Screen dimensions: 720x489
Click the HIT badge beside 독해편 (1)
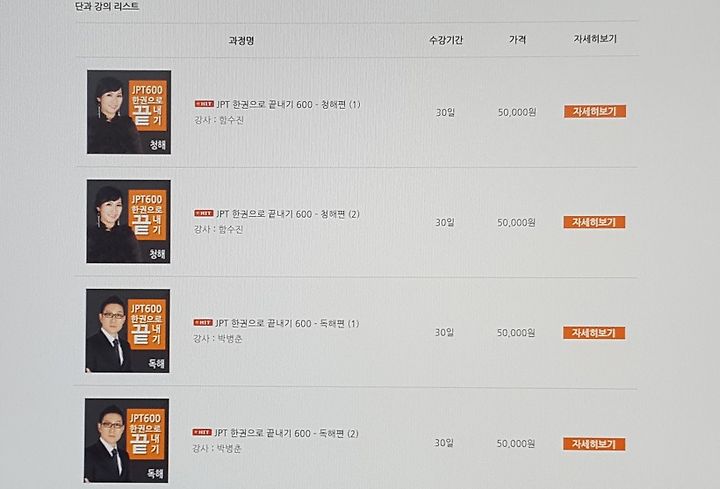(202, 322)
